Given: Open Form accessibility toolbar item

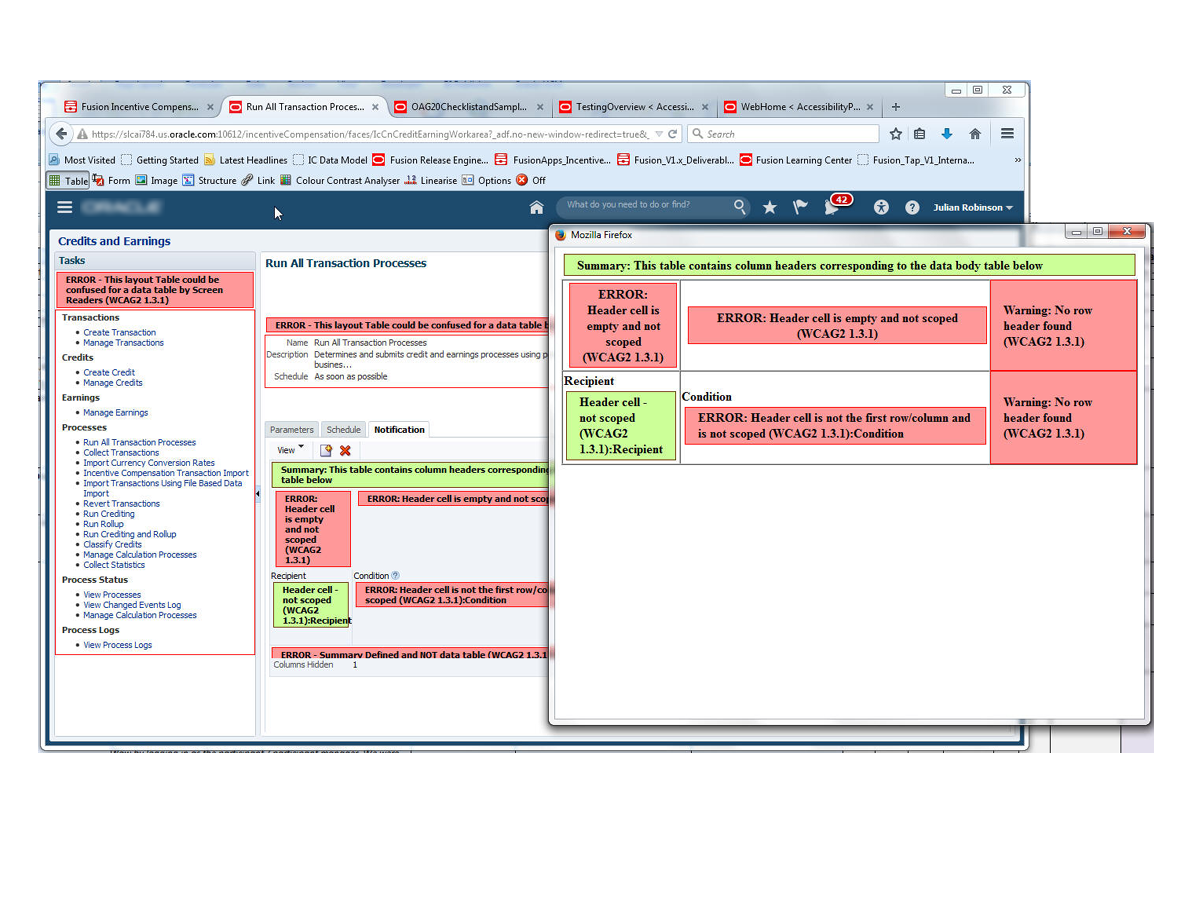Looking at the screenshot, I should pos(112,181).
